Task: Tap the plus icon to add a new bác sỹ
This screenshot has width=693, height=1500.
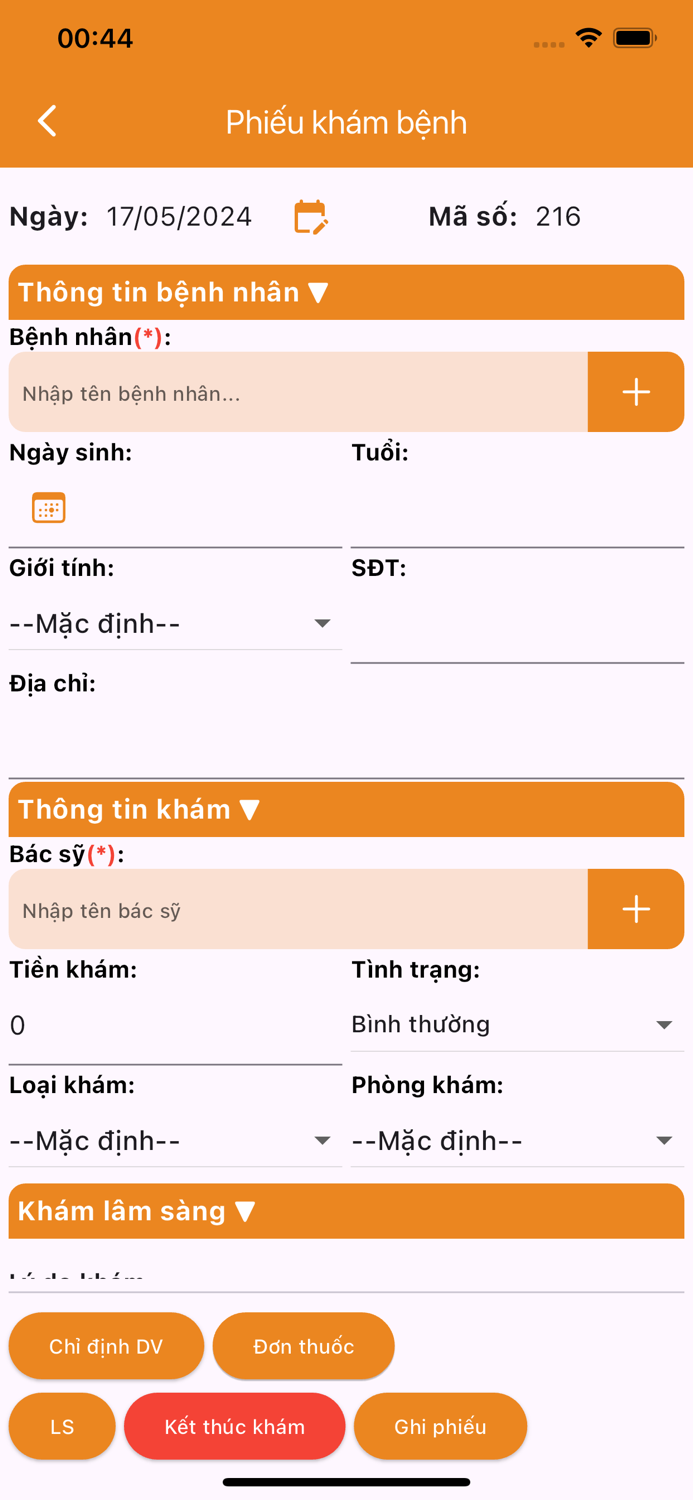Action: click(635, 908)
